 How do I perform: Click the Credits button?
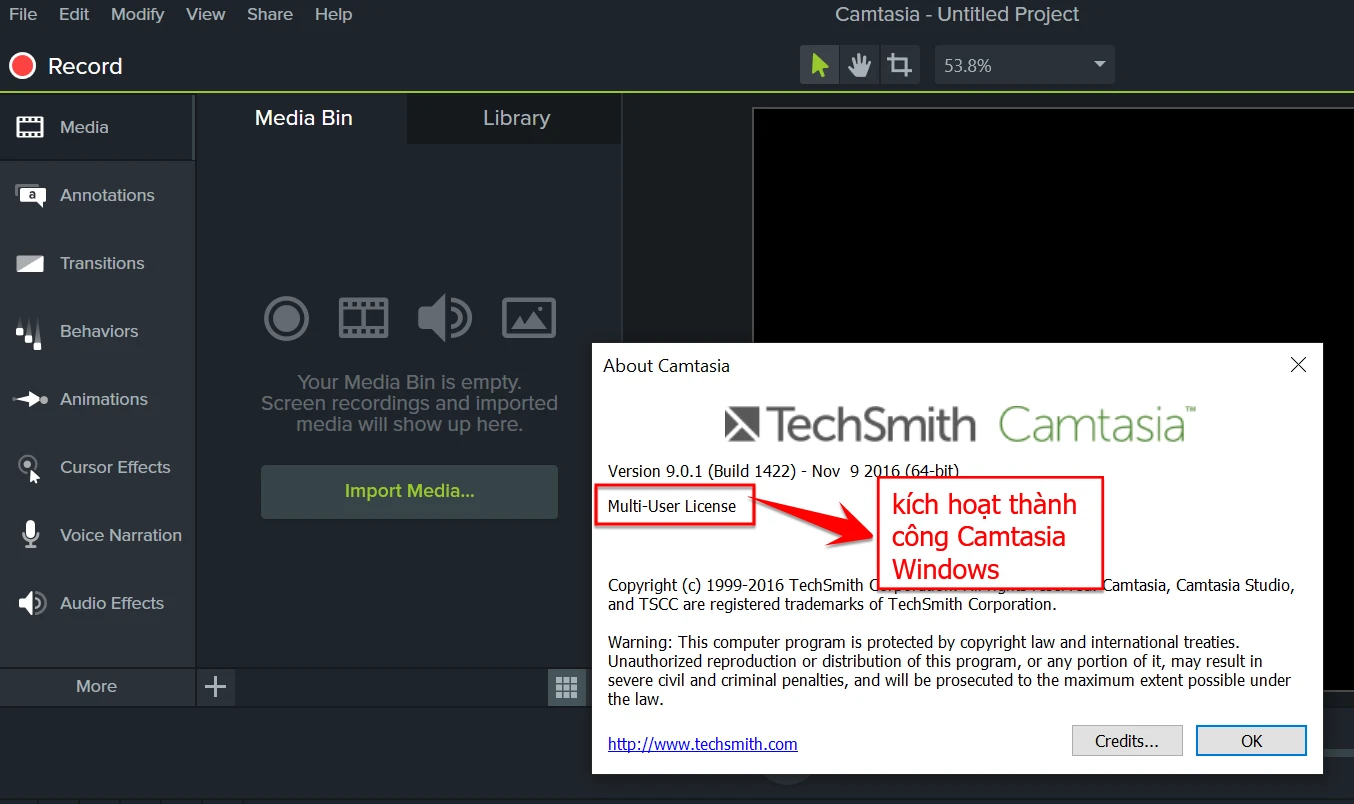tap(1126, 740)
